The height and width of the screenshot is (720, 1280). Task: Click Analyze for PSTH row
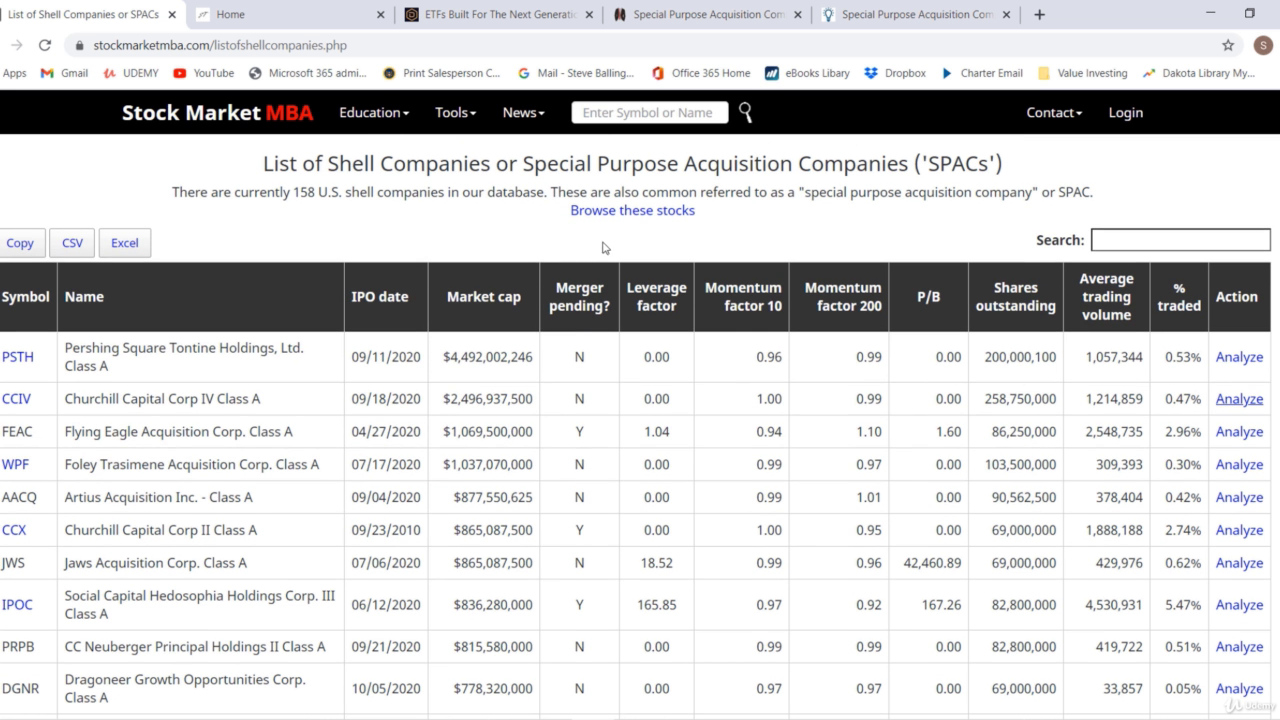(1239, 357)
